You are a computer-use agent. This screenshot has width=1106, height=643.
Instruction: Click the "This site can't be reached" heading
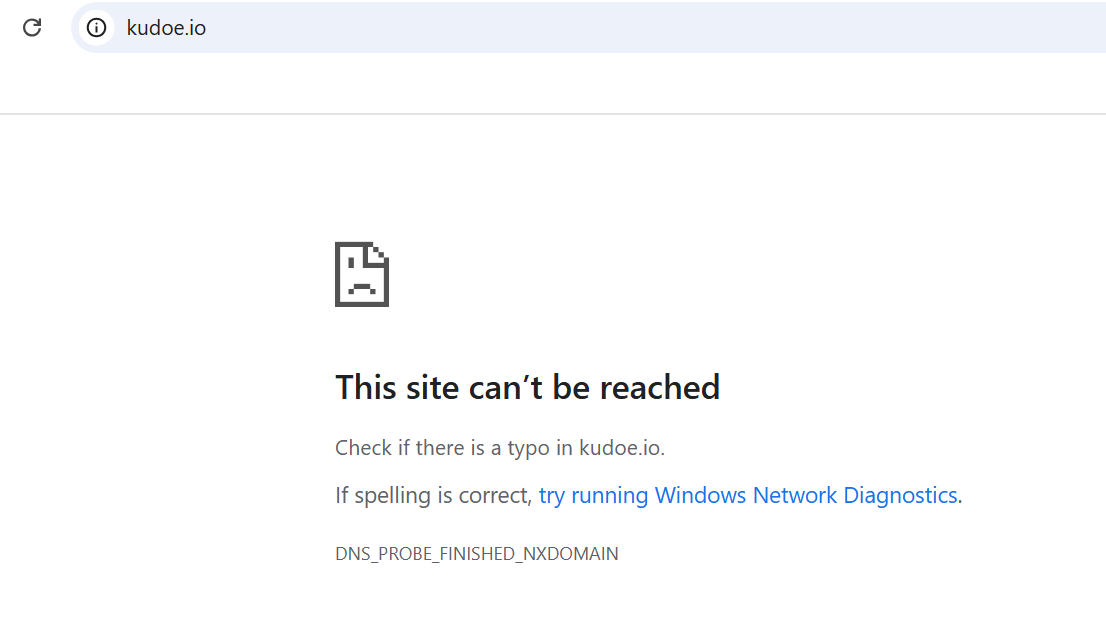point(527,387)
